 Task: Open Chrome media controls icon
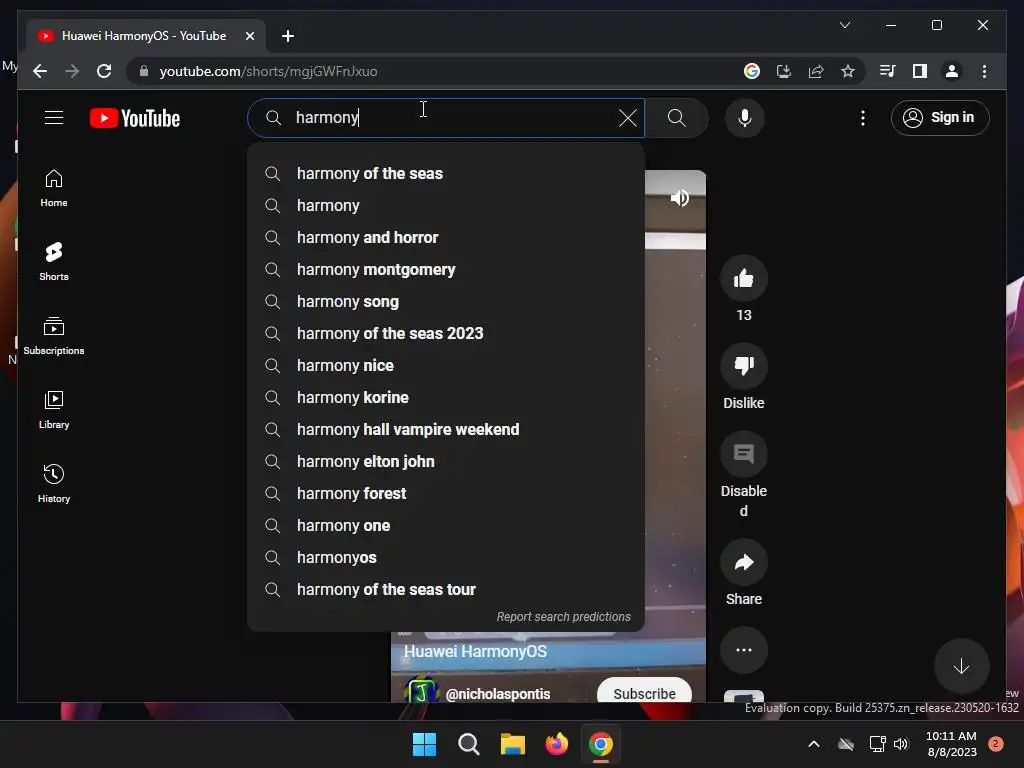tap(888, 71)
